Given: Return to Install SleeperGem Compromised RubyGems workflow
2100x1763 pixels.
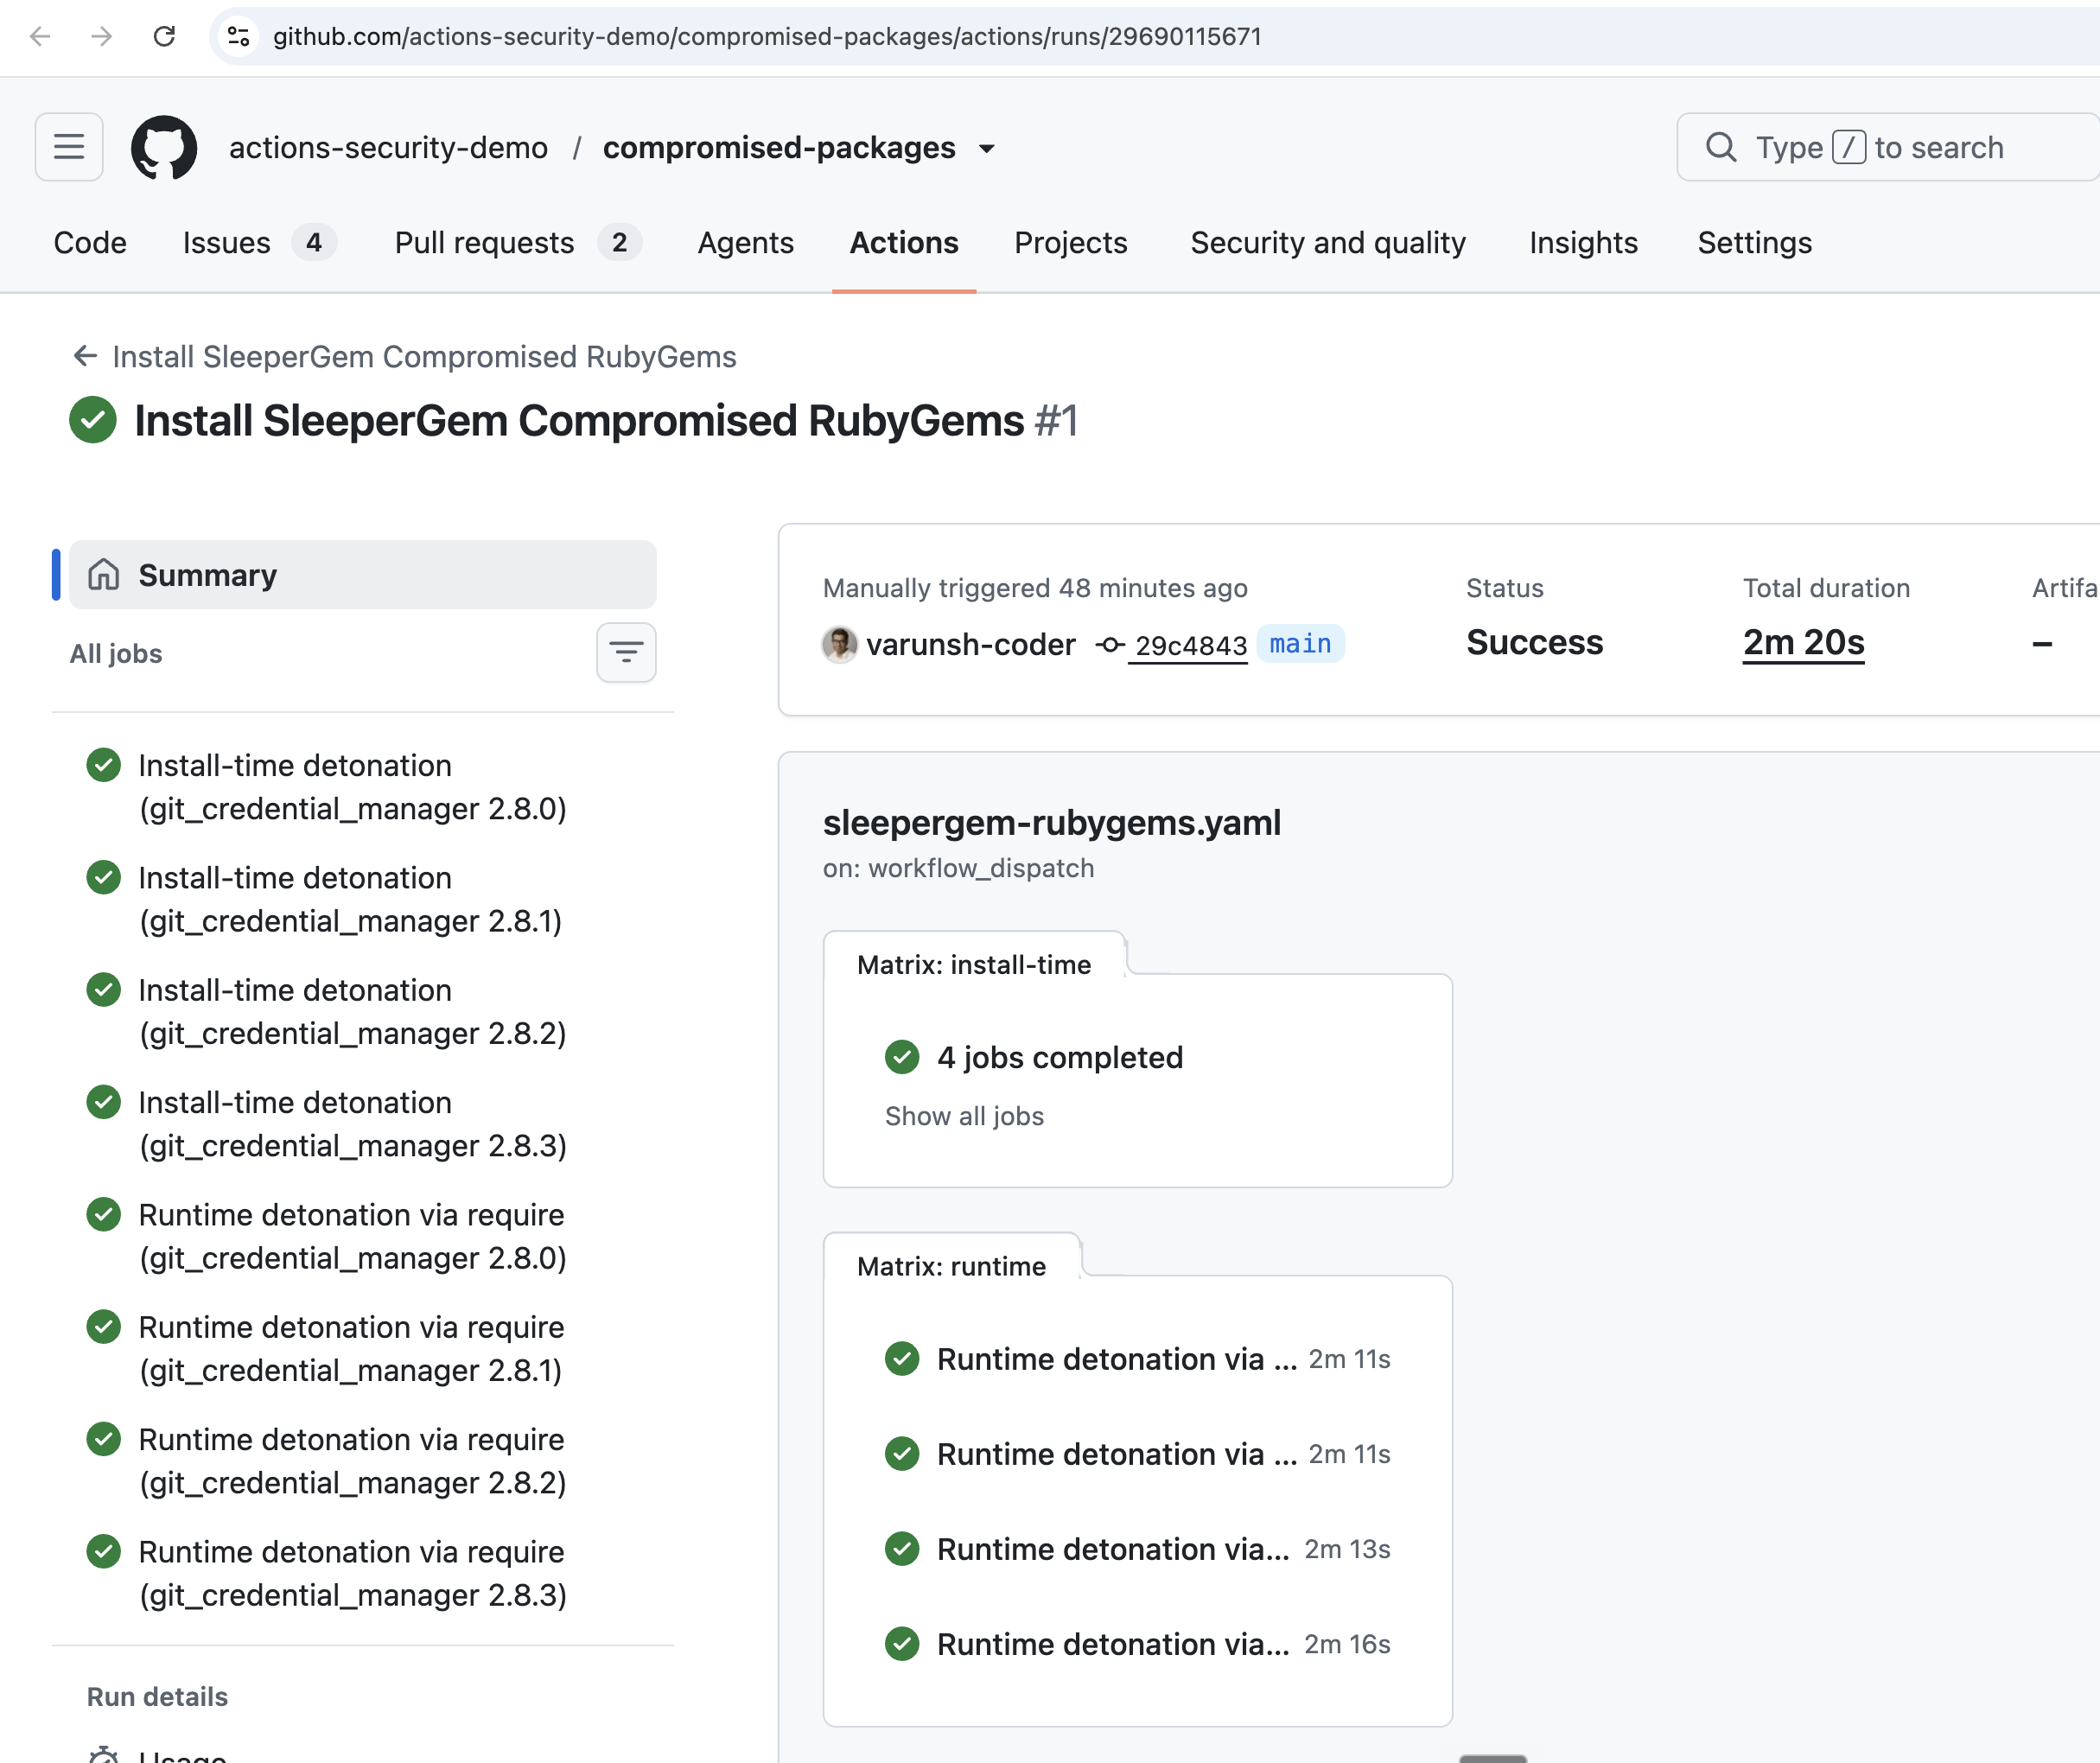Looking at the screenshot, I should 424,356.
